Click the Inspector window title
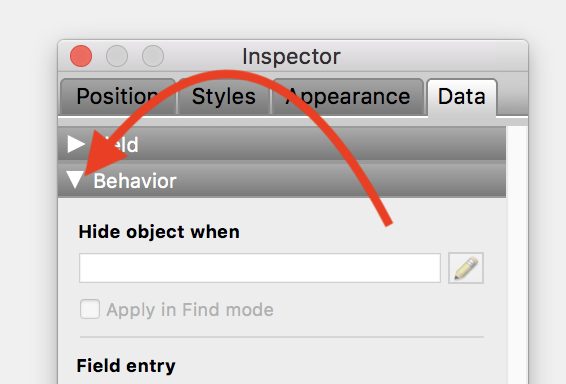566x384 pixels. click(291, 56)
